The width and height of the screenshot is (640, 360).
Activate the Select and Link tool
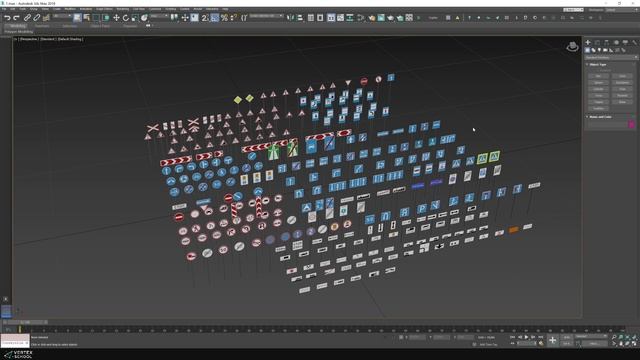click(x=27, y=18)
